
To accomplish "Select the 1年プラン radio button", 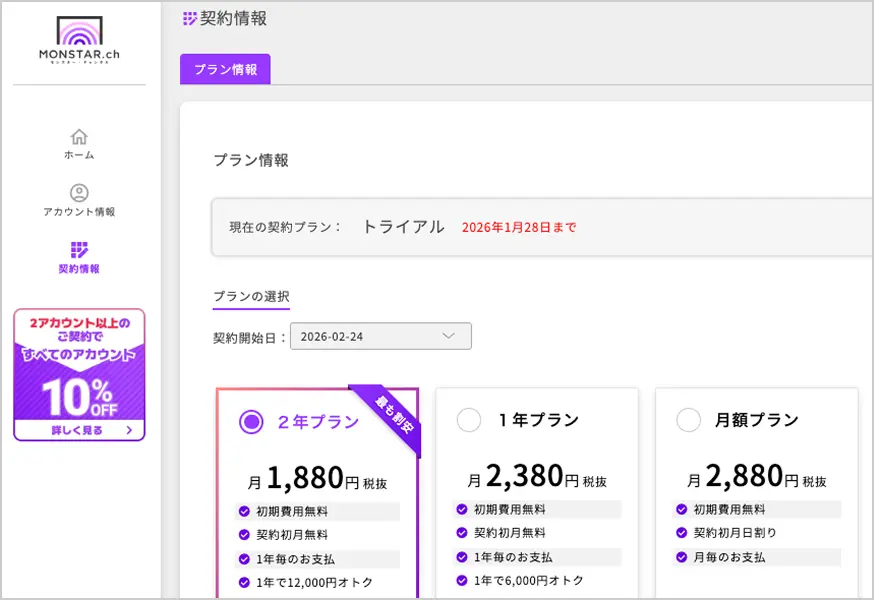I will (468, 421).
